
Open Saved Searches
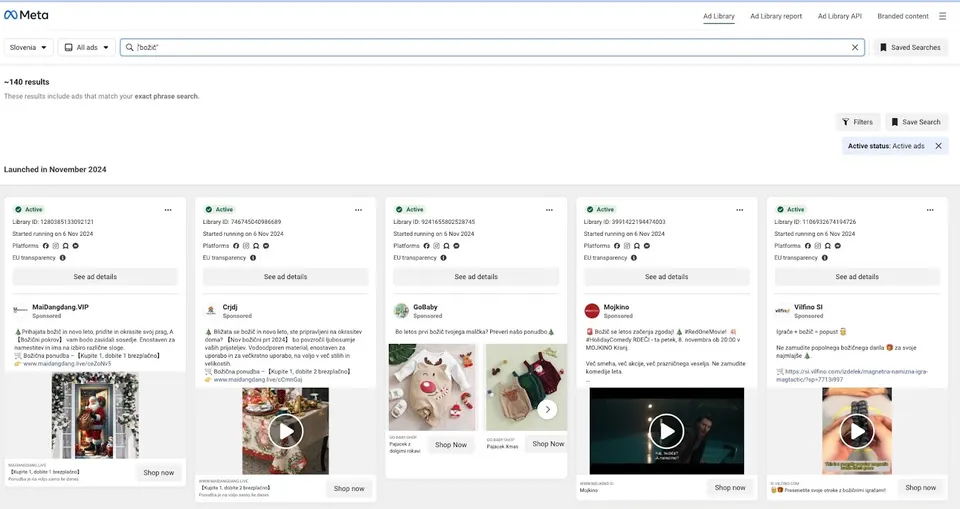click(910, 48)
